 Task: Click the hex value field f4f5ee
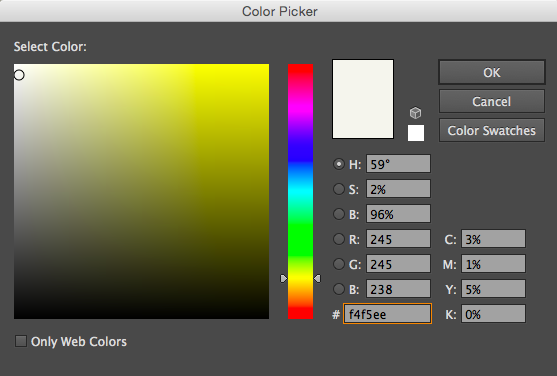(387, 314)
